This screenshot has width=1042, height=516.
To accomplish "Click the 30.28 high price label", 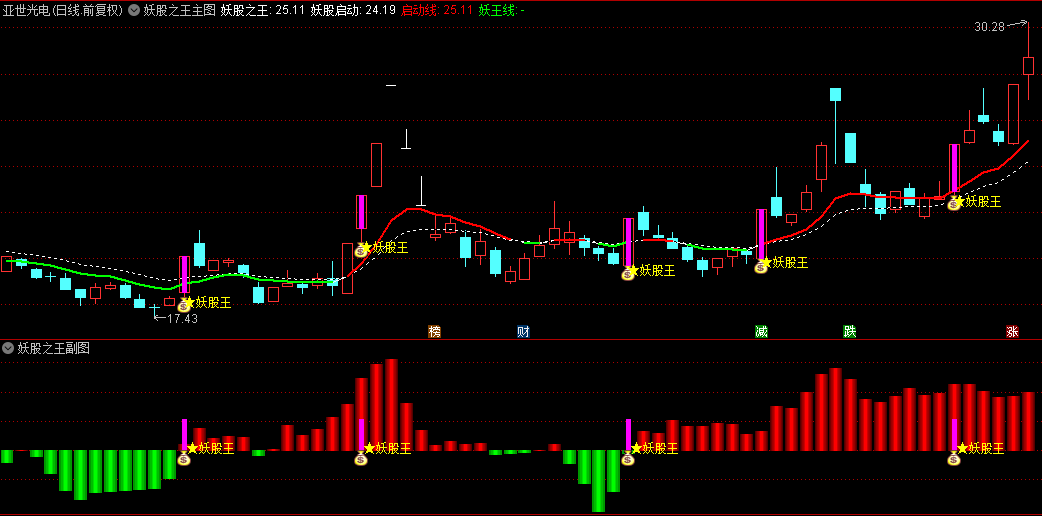I will [x=989, y=27].
